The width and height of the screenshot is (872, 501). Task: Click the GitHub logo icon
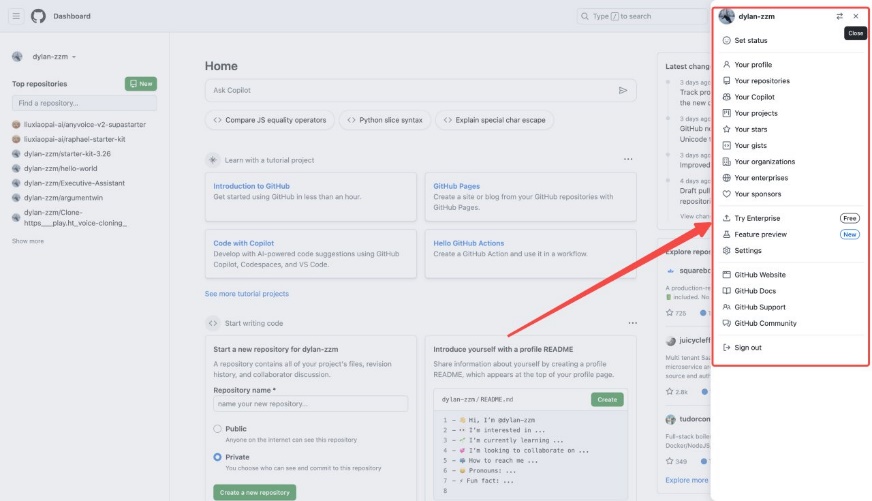click(x=39, y=16)
